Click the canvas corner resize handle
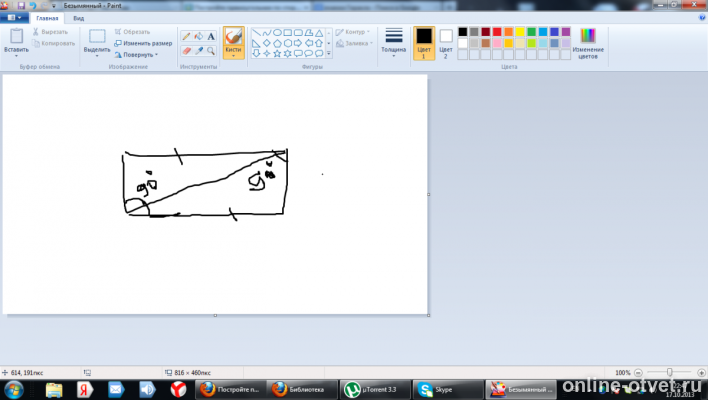708x400 pixels. click(429, 315)
